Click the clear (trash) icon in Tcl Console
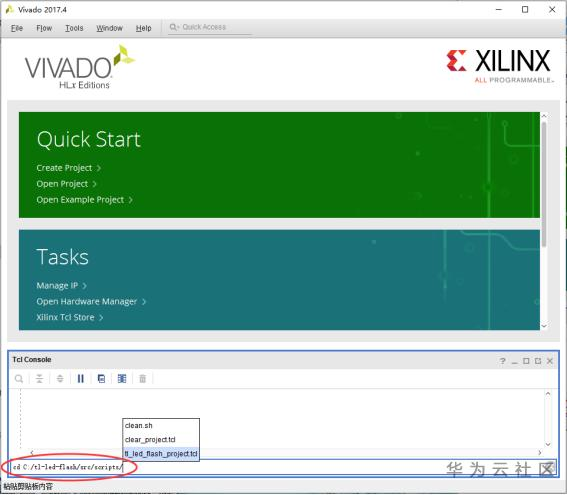Screen dimensions: 567x495 click(142, 379)
